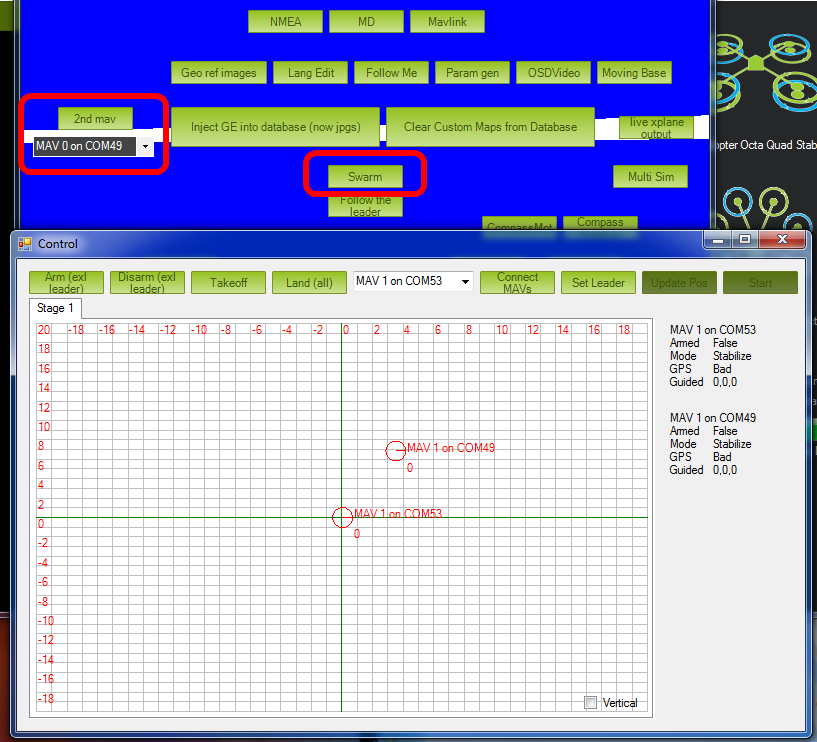Screen dimensions: 817x742
Task: Click Clear Custom Maps from Database
Action: [x=490, y=127]
